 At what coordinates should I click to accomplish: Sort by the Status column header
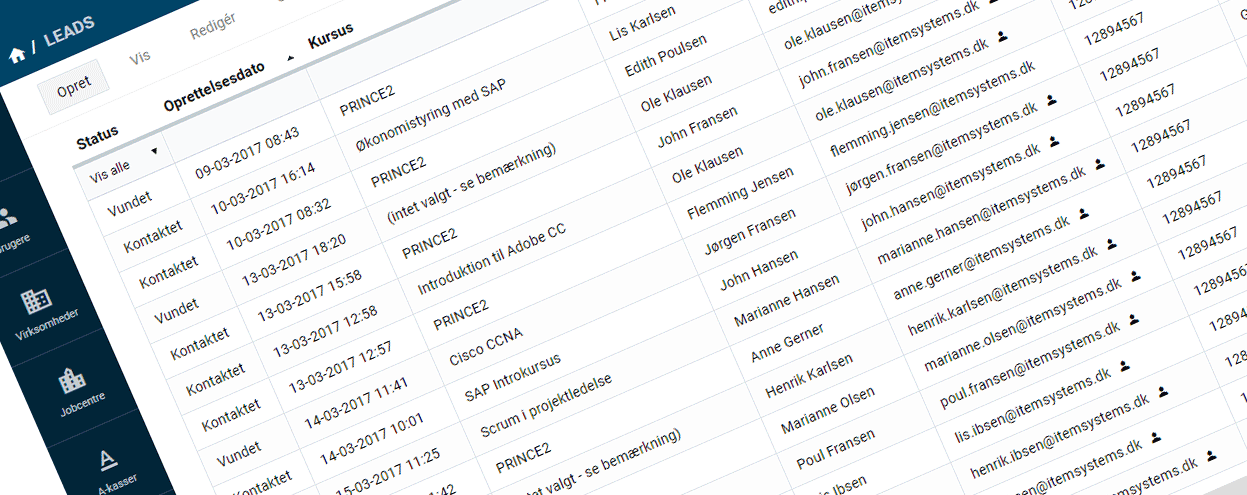(x=97, y=137)
